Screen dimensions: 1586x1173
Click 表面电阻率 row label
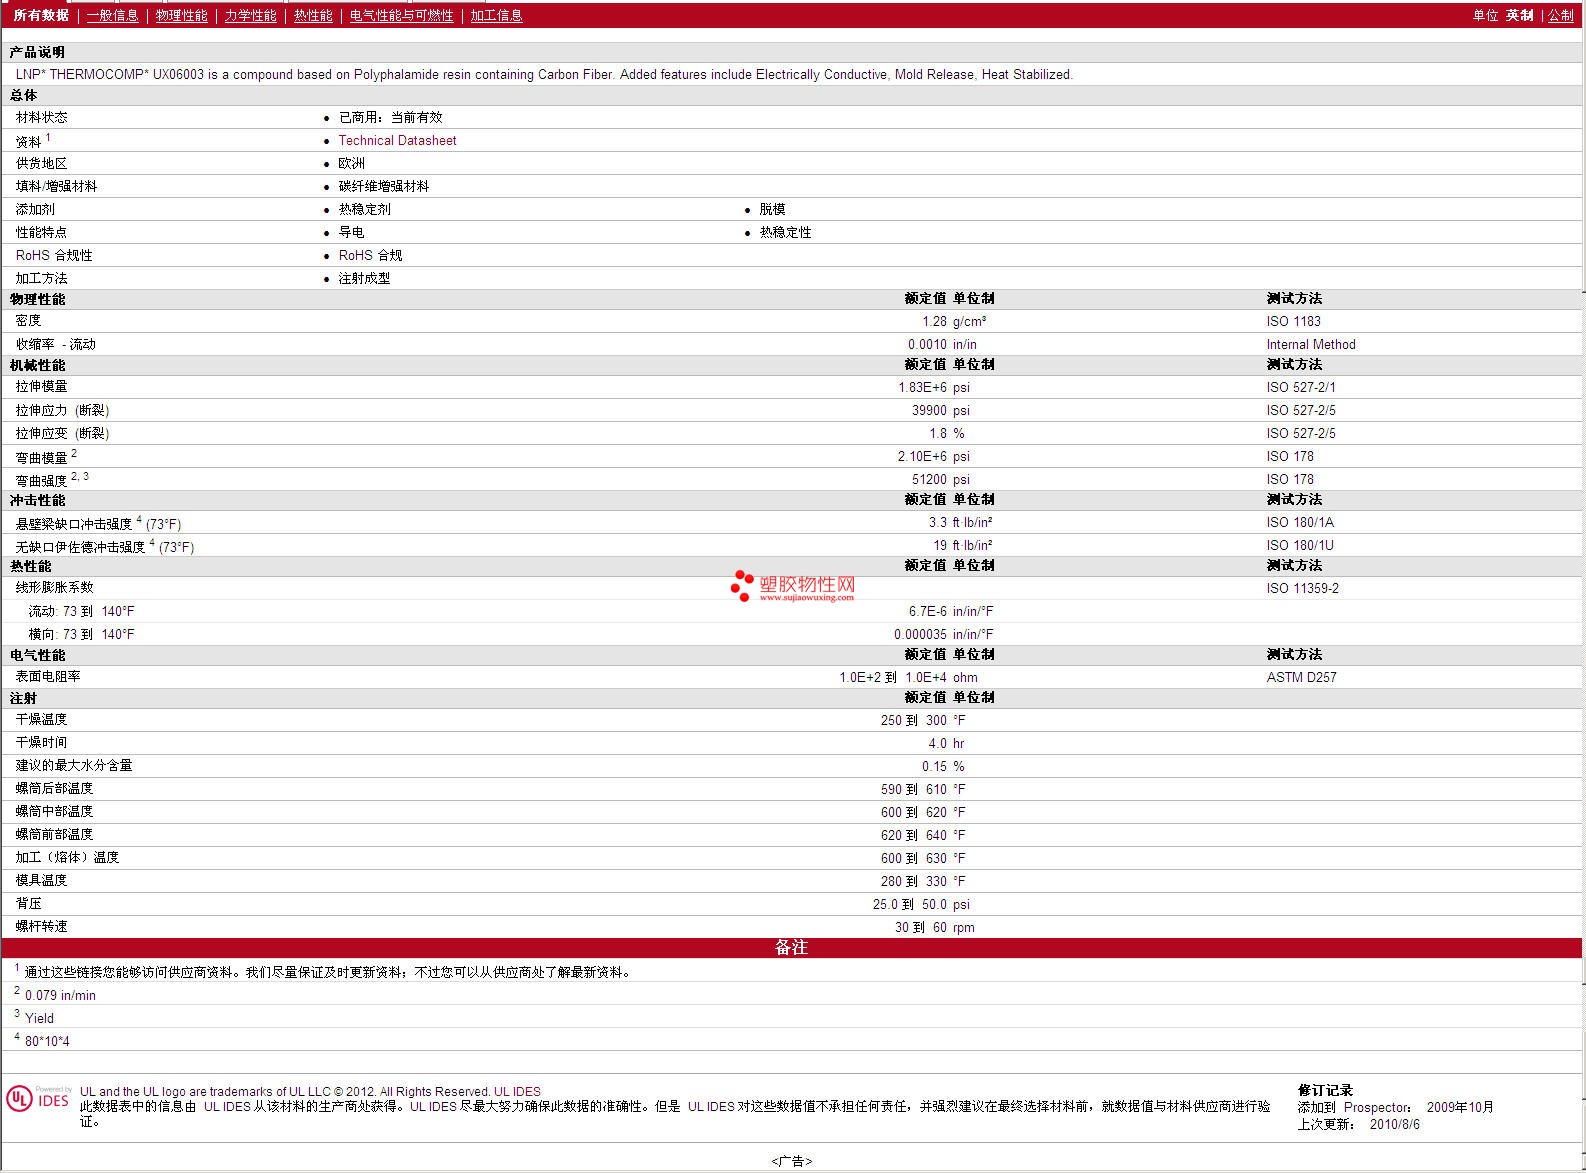[x=48, y=677]
